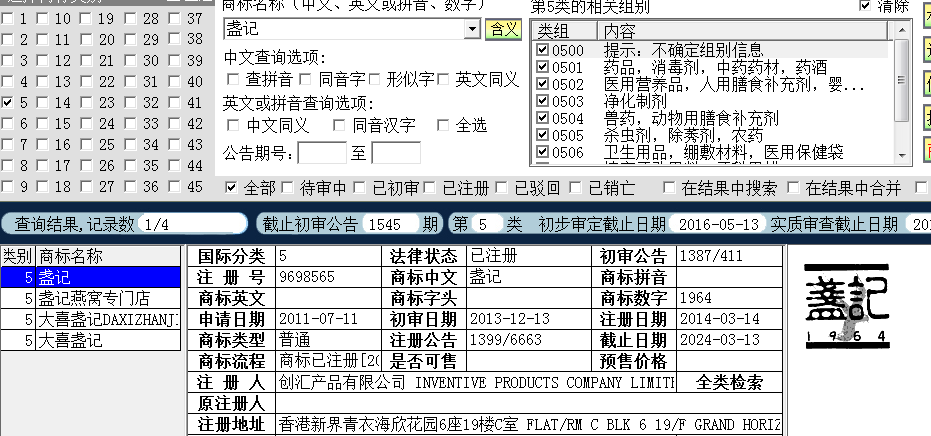931x436 pixels.
Task: Uncheck group 0505 杀虫剂 checkbox
Action: (x=542, y=135)
